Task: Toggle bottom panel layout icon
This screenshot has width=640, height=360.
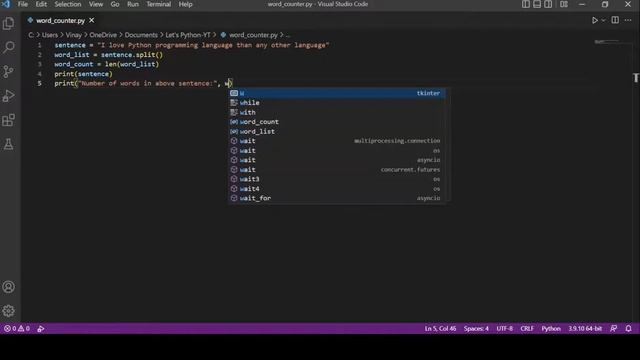Action: pos(537,4)
